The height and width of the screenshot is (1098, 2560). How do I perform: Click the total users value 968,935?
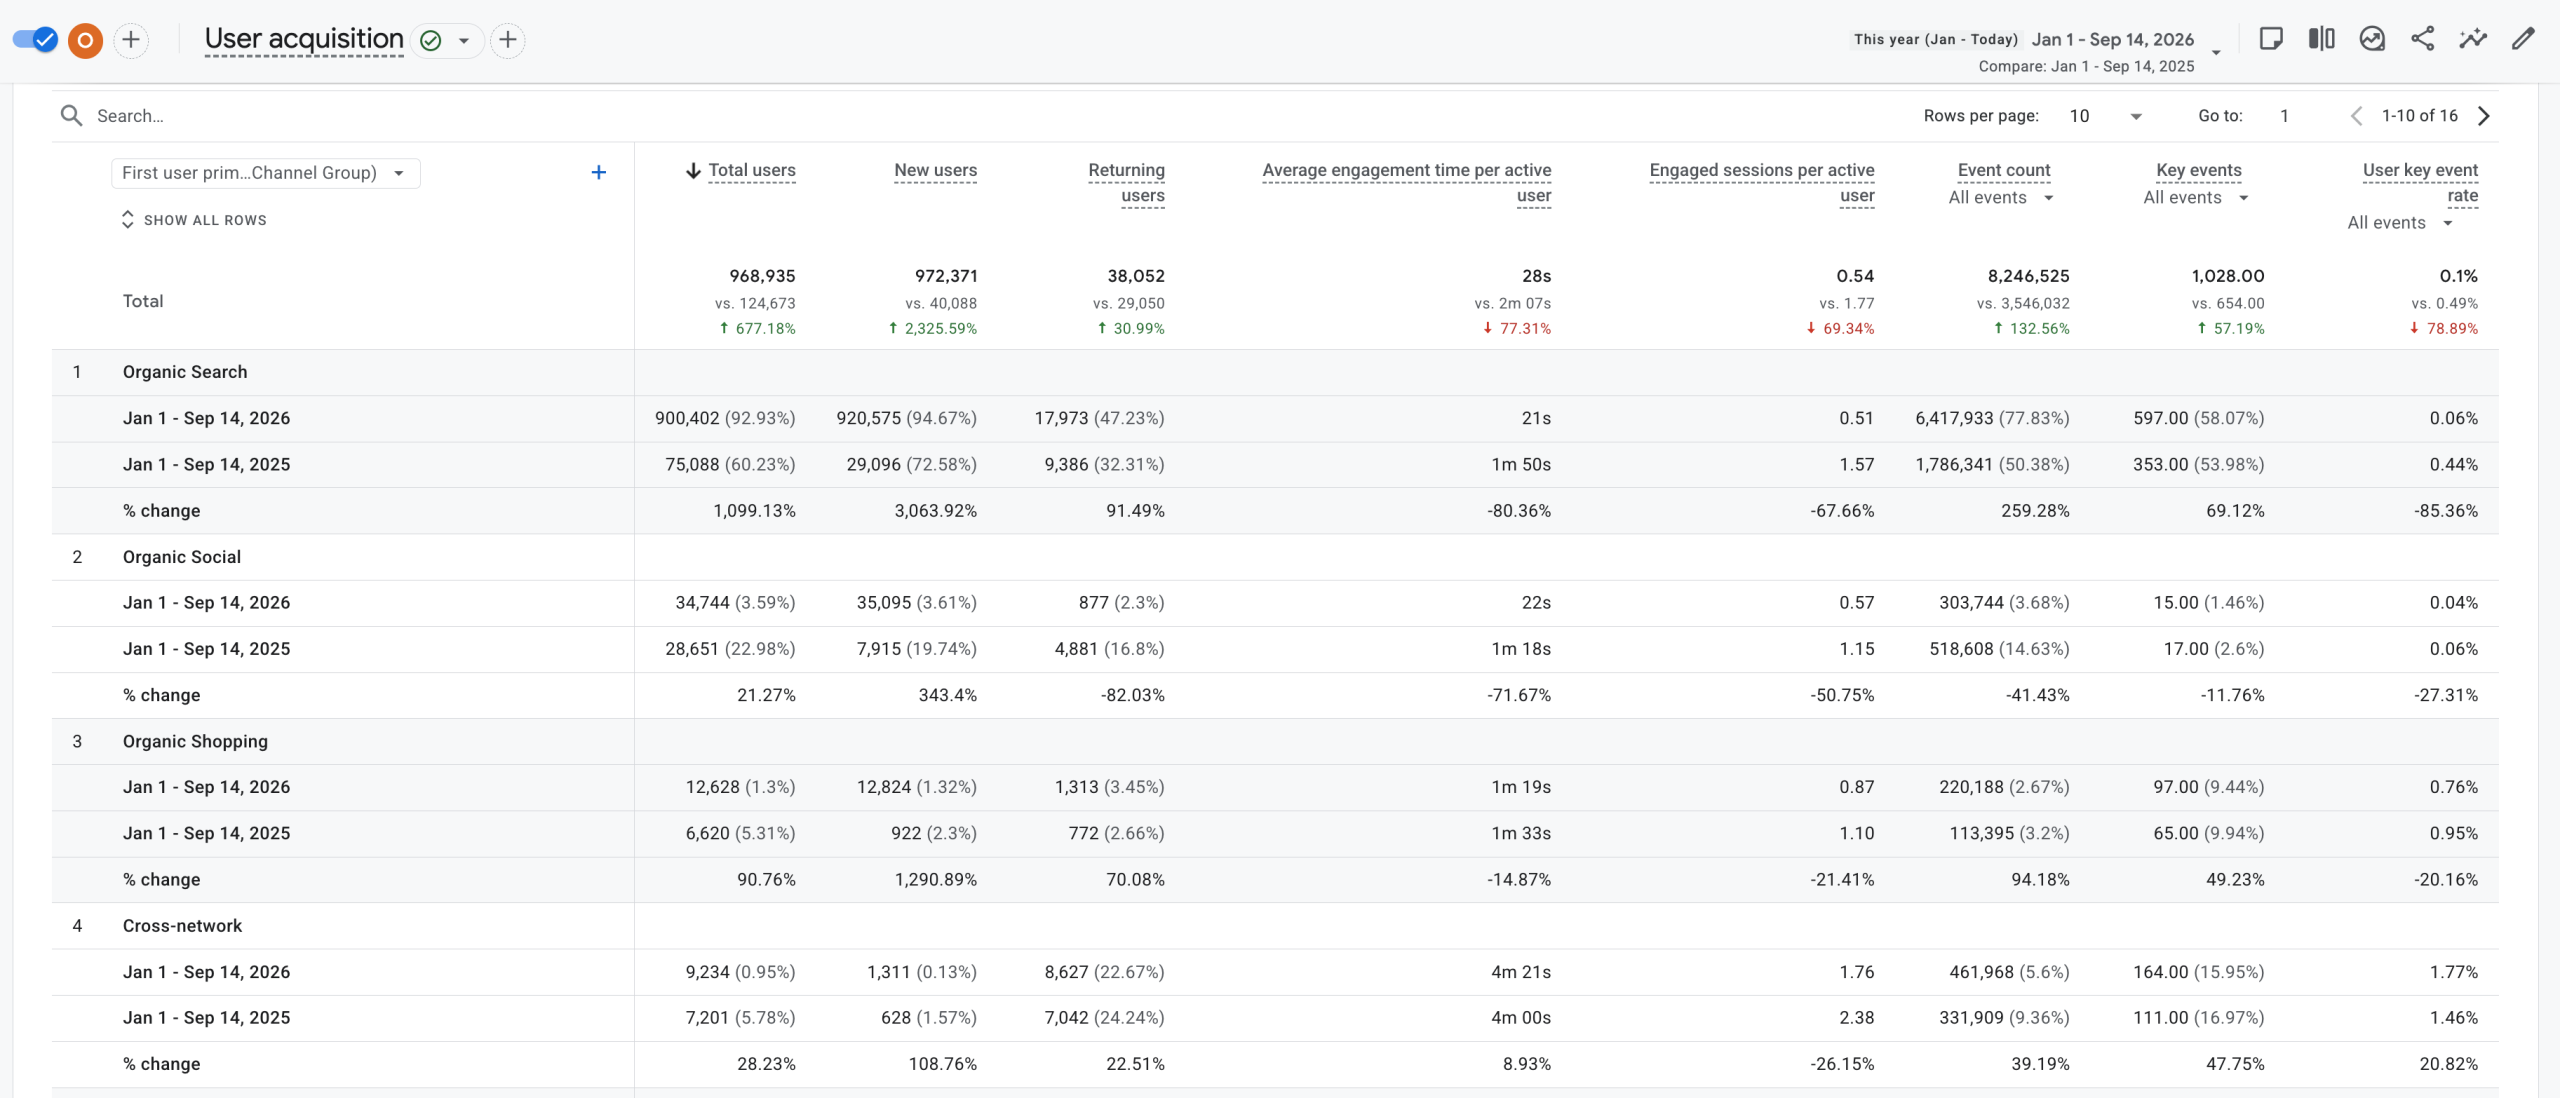762,276
